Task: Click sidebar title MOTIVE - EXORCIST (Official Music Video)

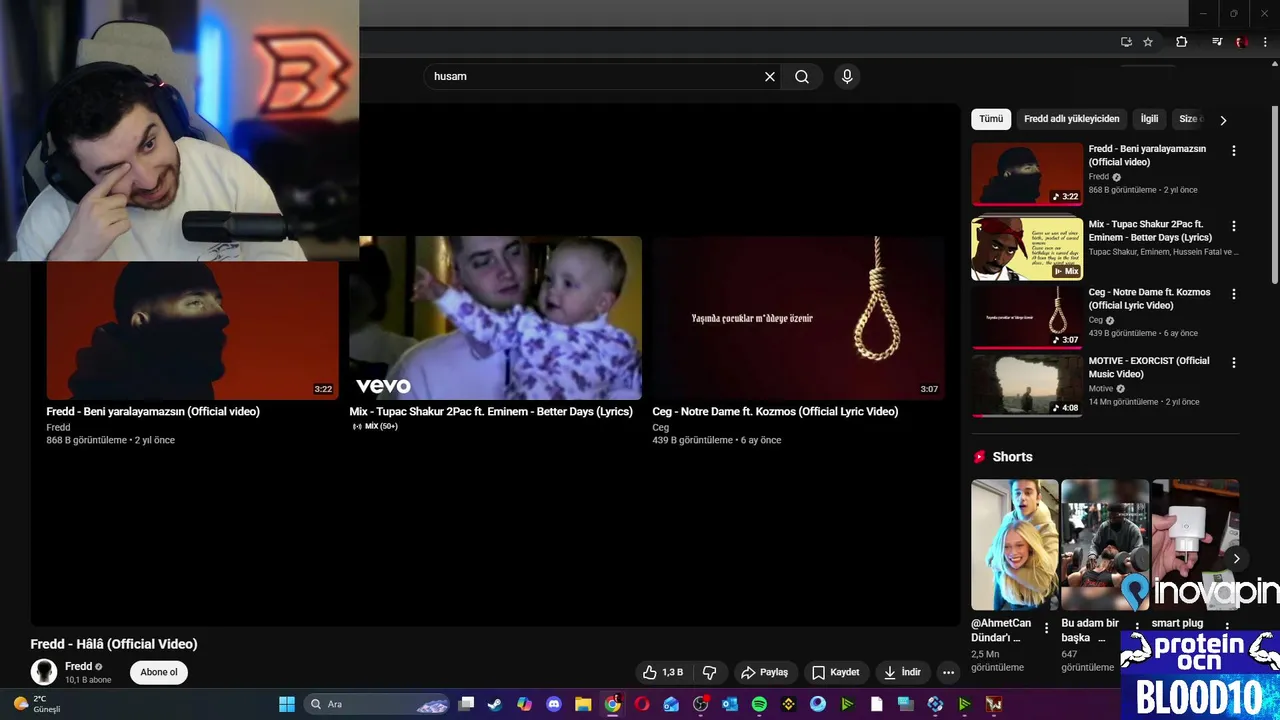Action: (1149, 367)
